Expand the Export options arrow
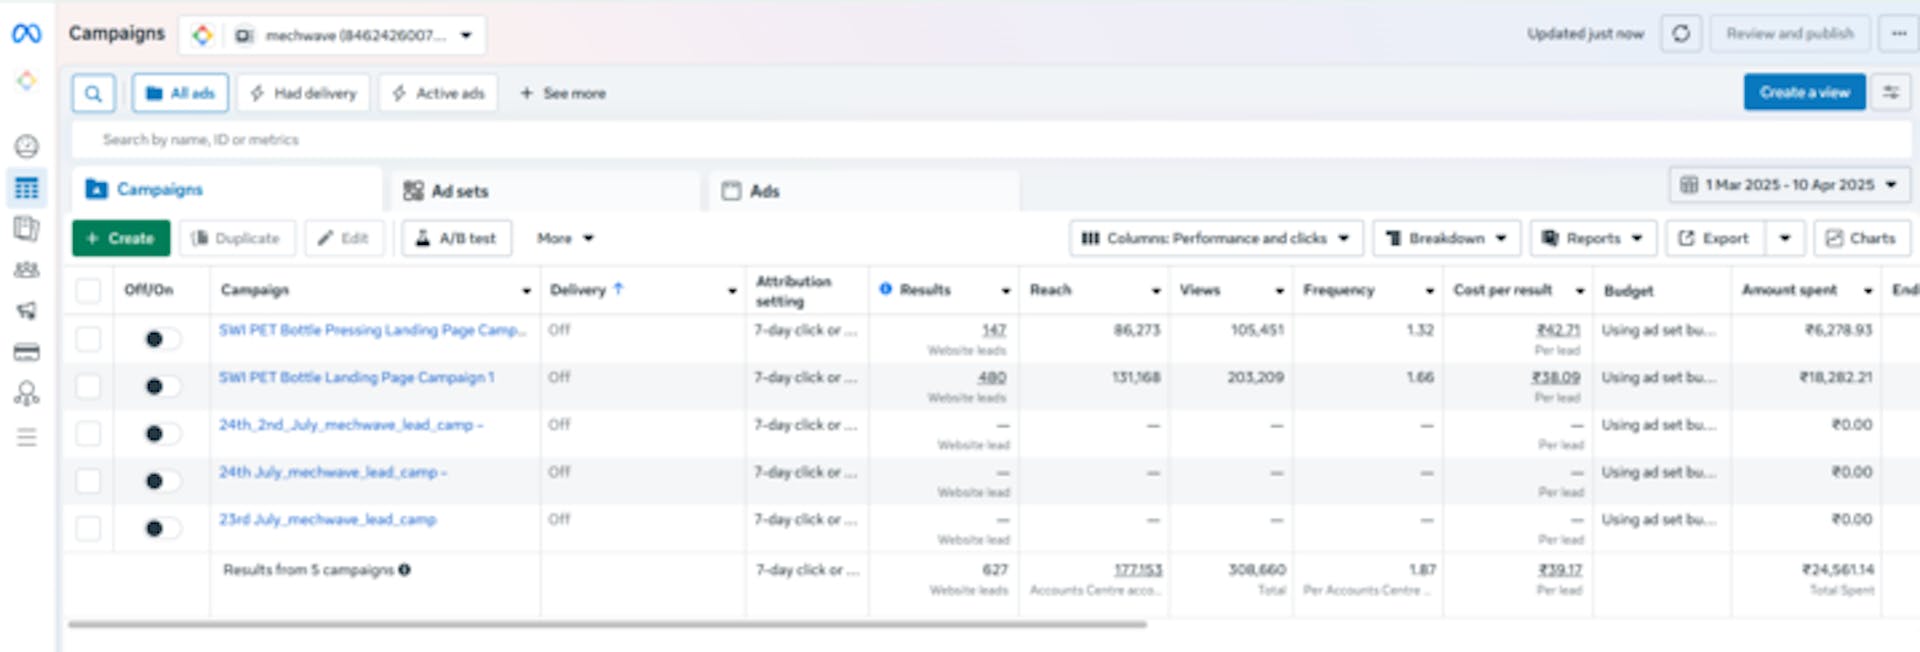The image size is (1920, 652). tap(1785, 238)
